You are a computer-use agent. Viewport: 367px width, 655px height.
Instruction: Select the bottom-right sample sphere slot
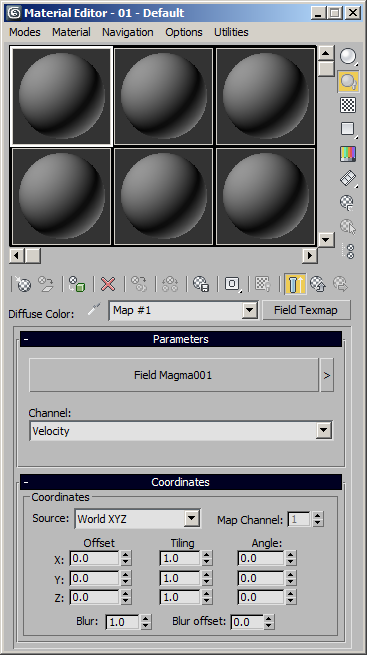266,196
